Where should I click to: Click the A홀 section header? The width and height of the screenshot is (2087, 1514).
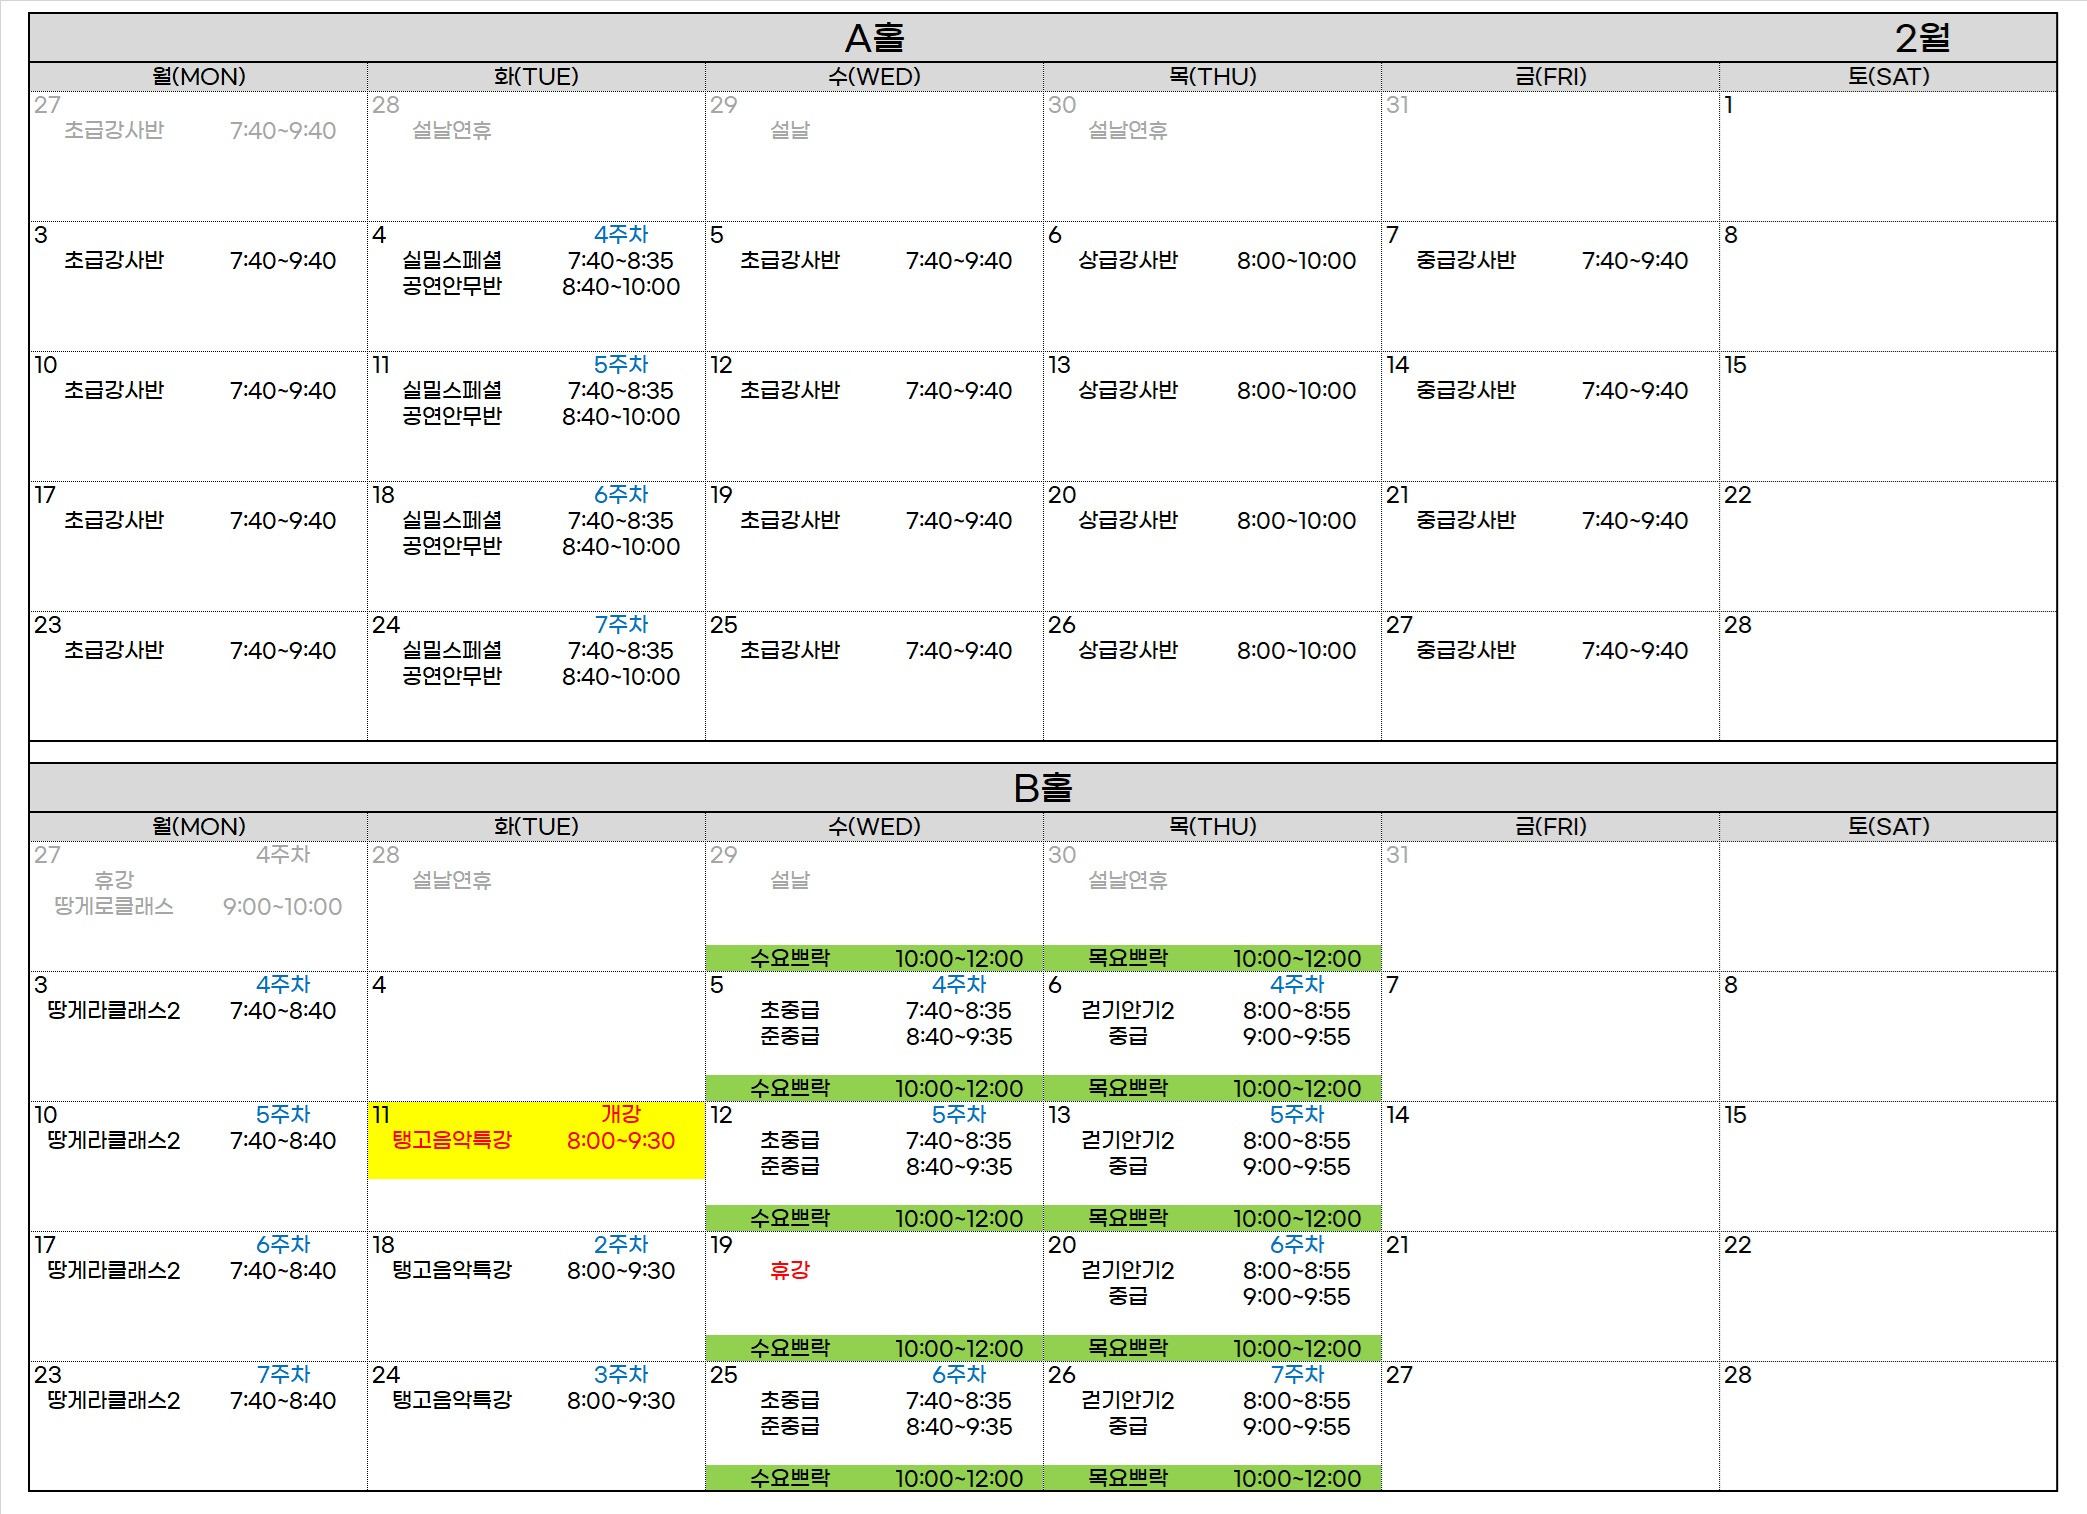[x=874, y=38]
